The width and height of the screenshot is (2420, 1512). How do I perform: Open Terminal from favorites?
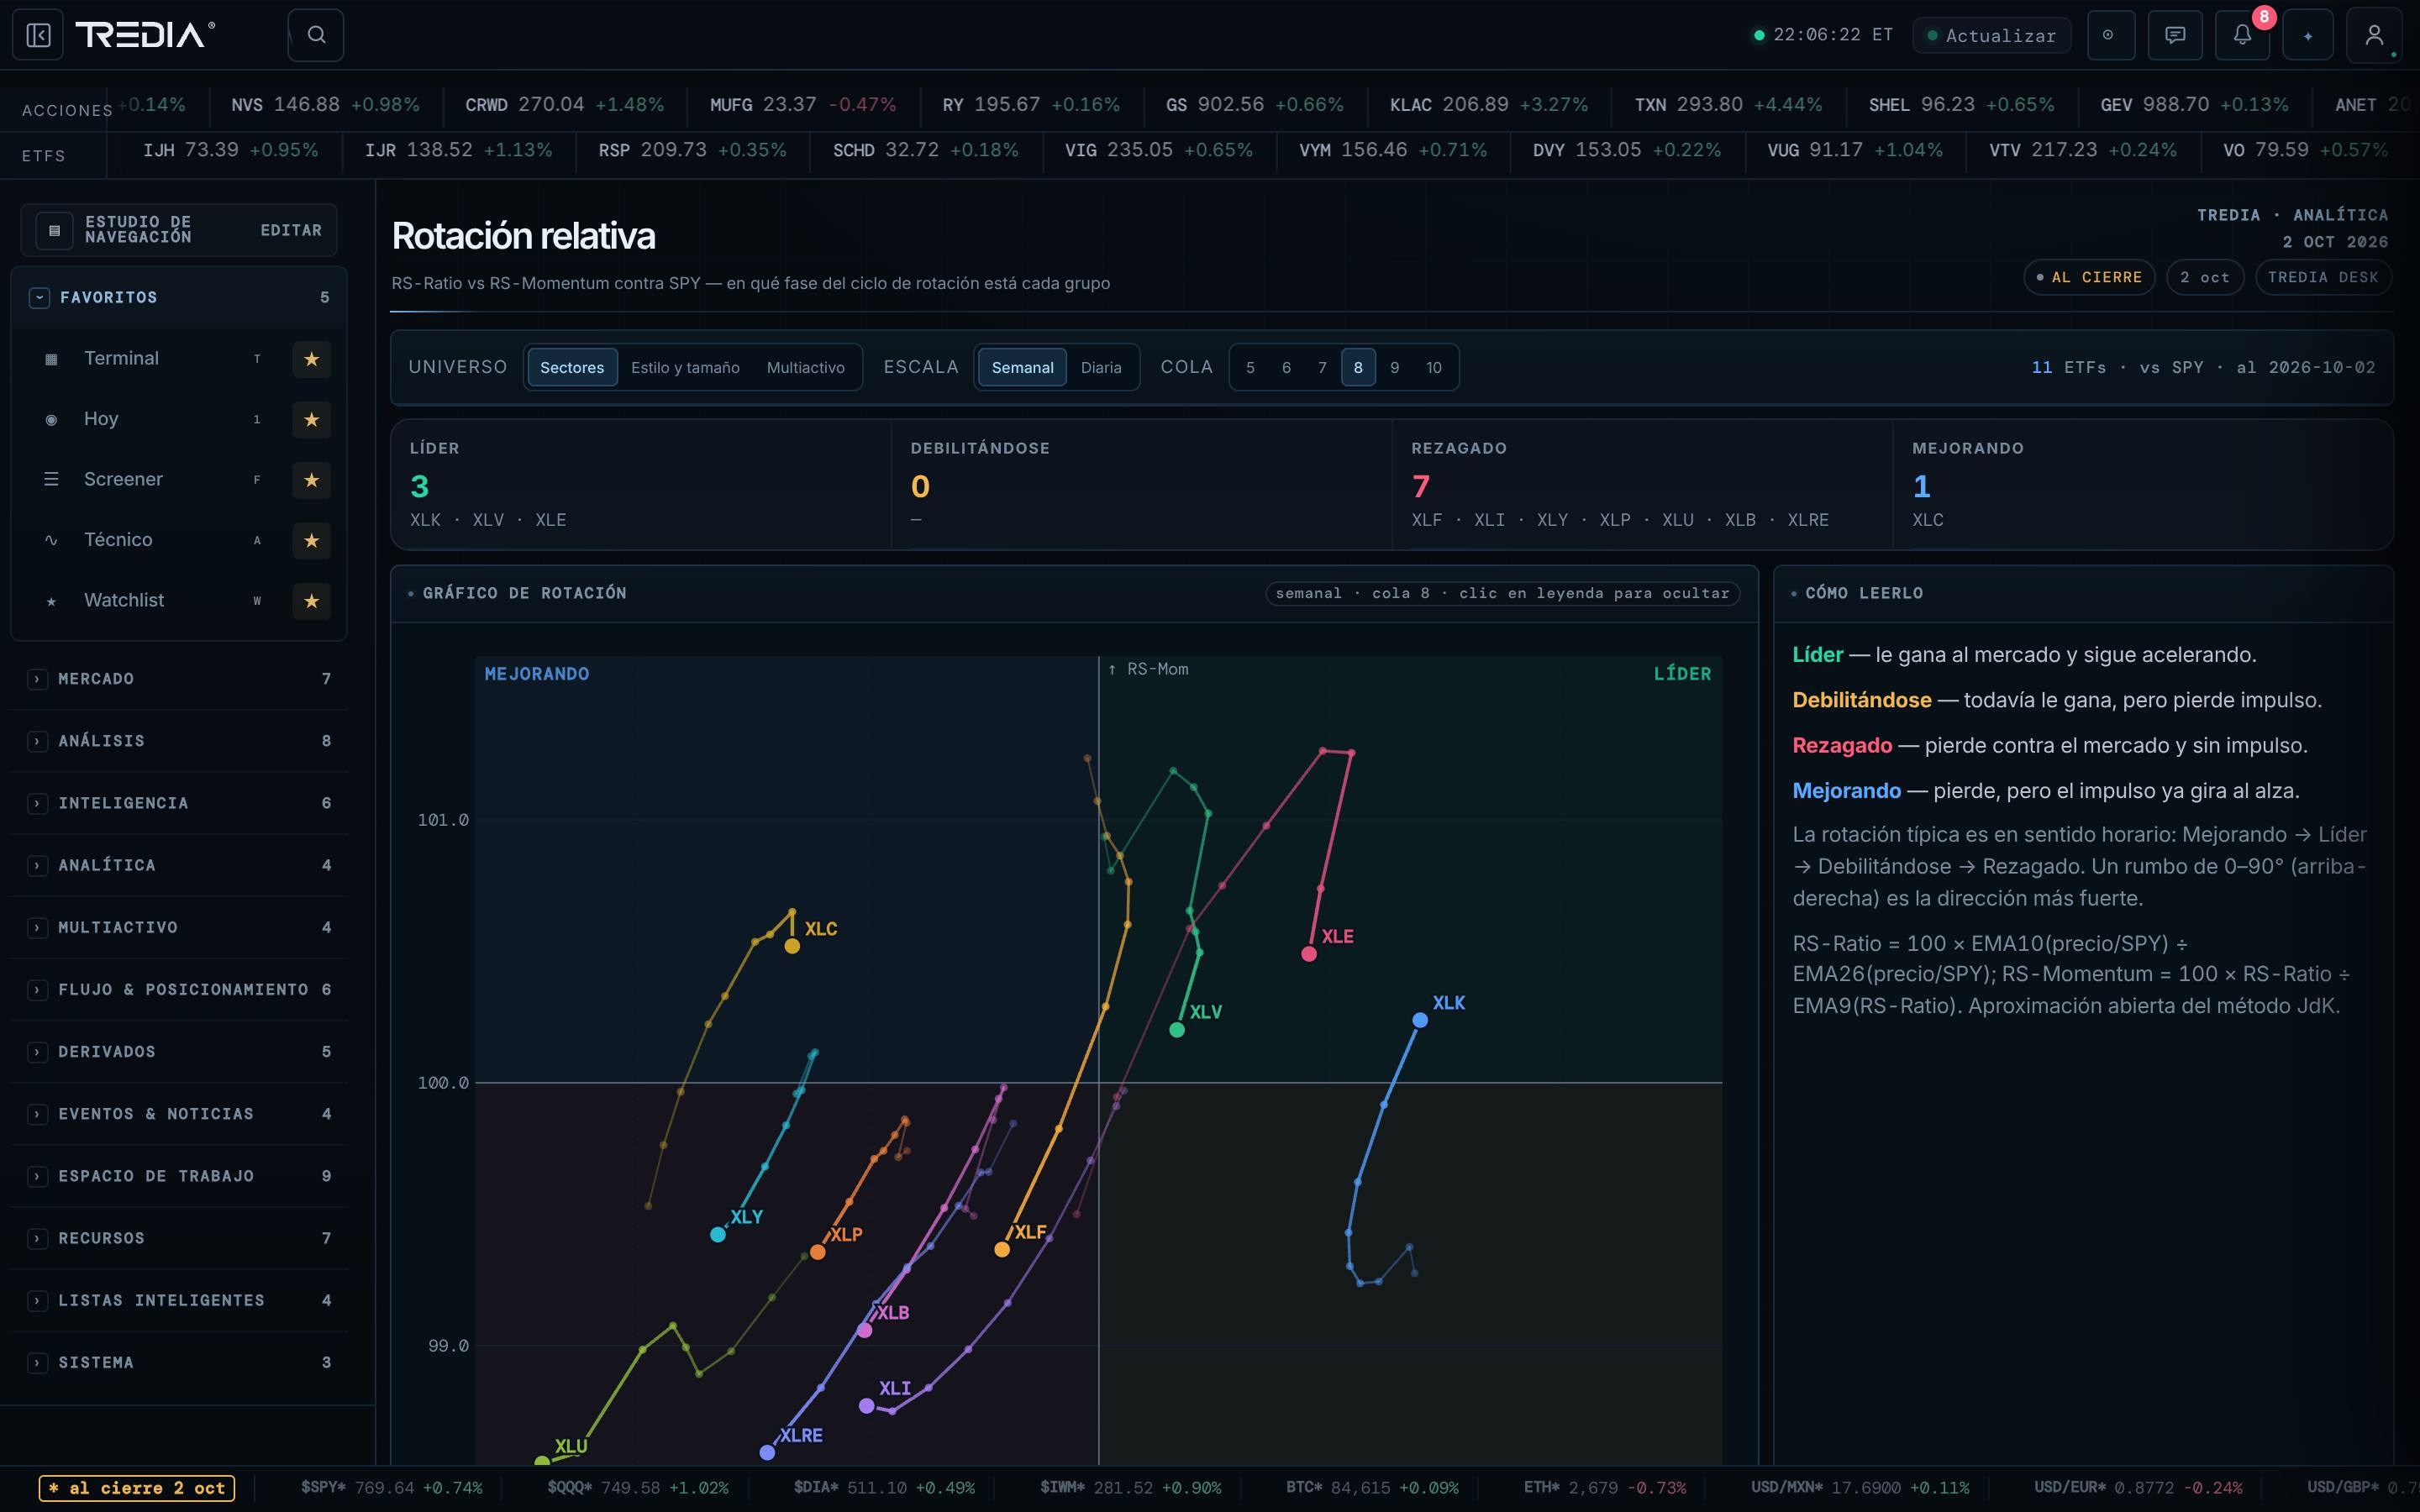[x=121, y=358]
